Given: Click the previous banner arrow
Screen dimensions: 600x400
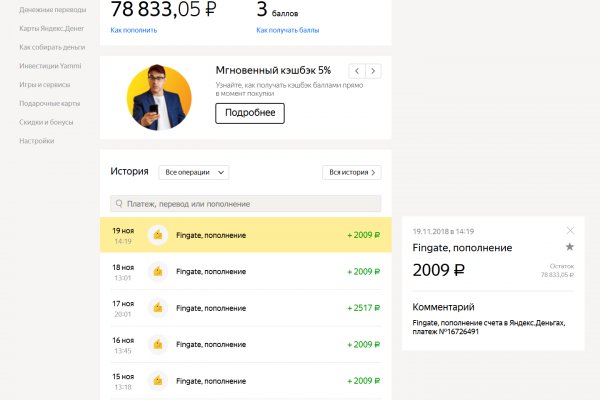Looking at the screenshot, I should click(356, 71).
